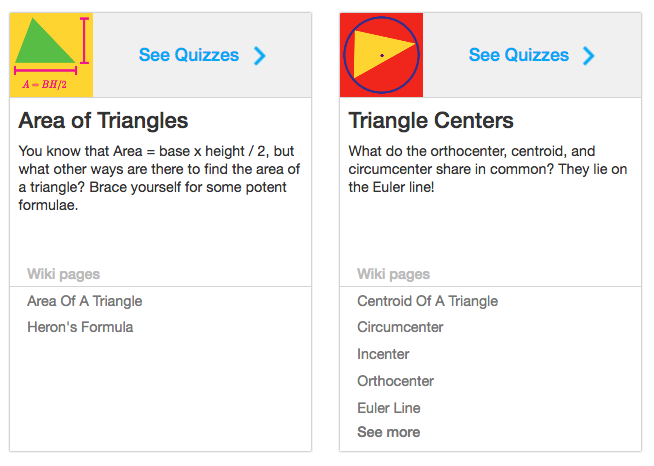Screen dimensions: 654x466
Task: Open the Circumcenter wiki page
Action: (x=400, y=327)
